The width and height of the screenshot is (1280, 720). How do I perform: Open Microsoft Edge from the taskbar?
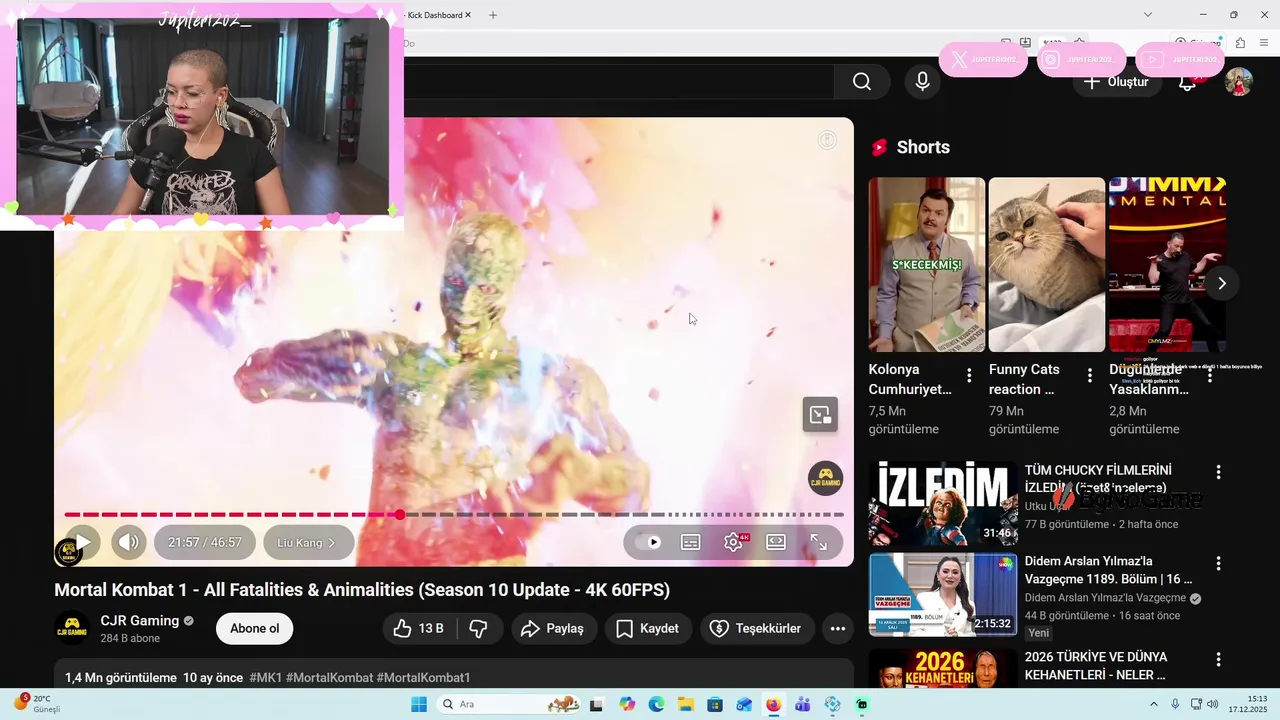pos(656,704)
